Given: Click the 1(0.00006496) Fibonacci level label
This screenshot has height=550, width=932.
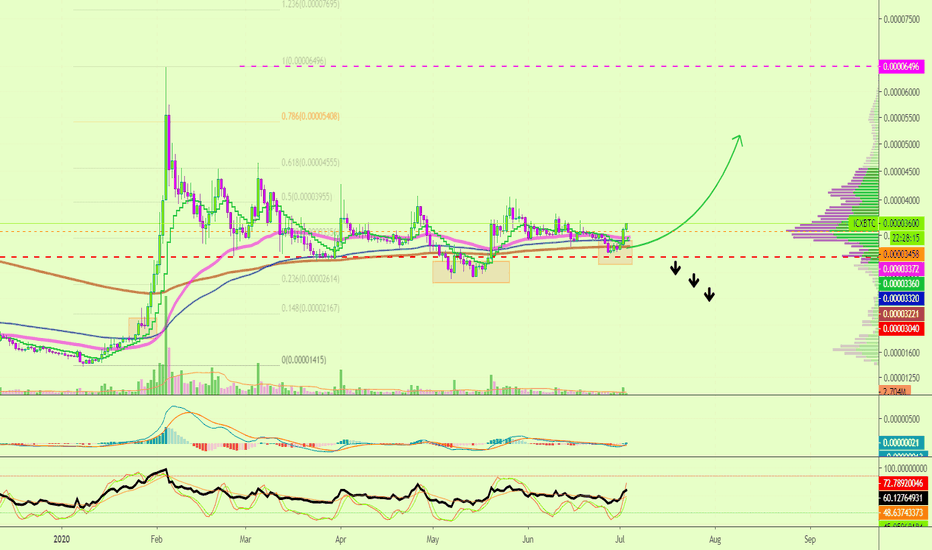Looking at the screenshot, I should coord(304,61).
